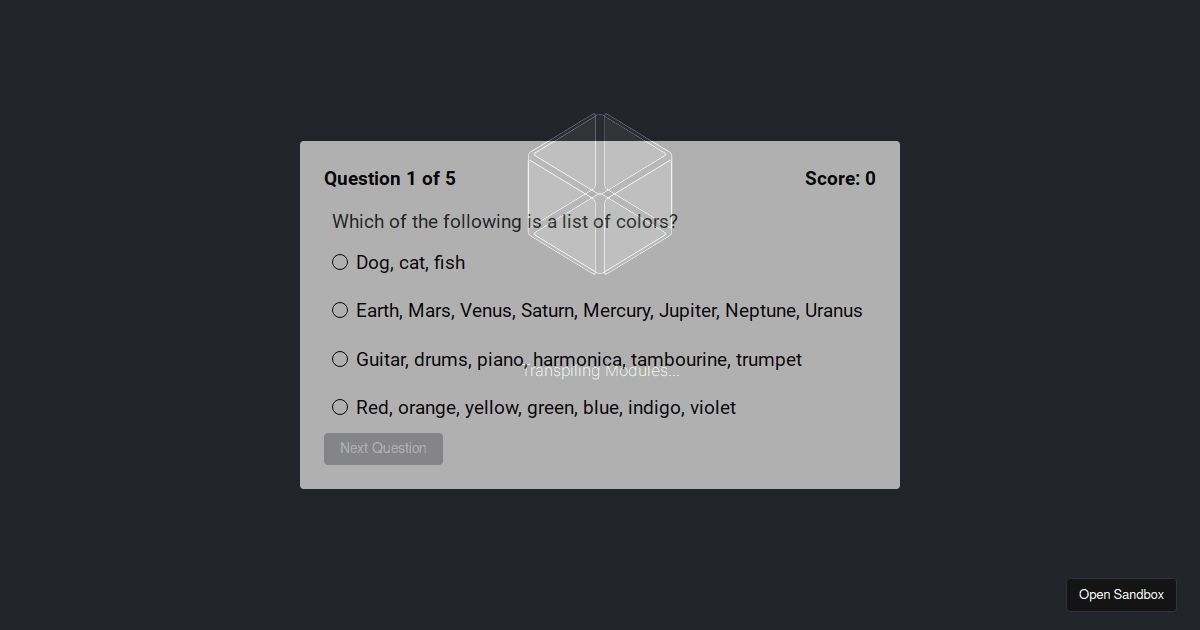Click the answer text listing instruments
Screen dimensions: 1200x630
point(578,359)
